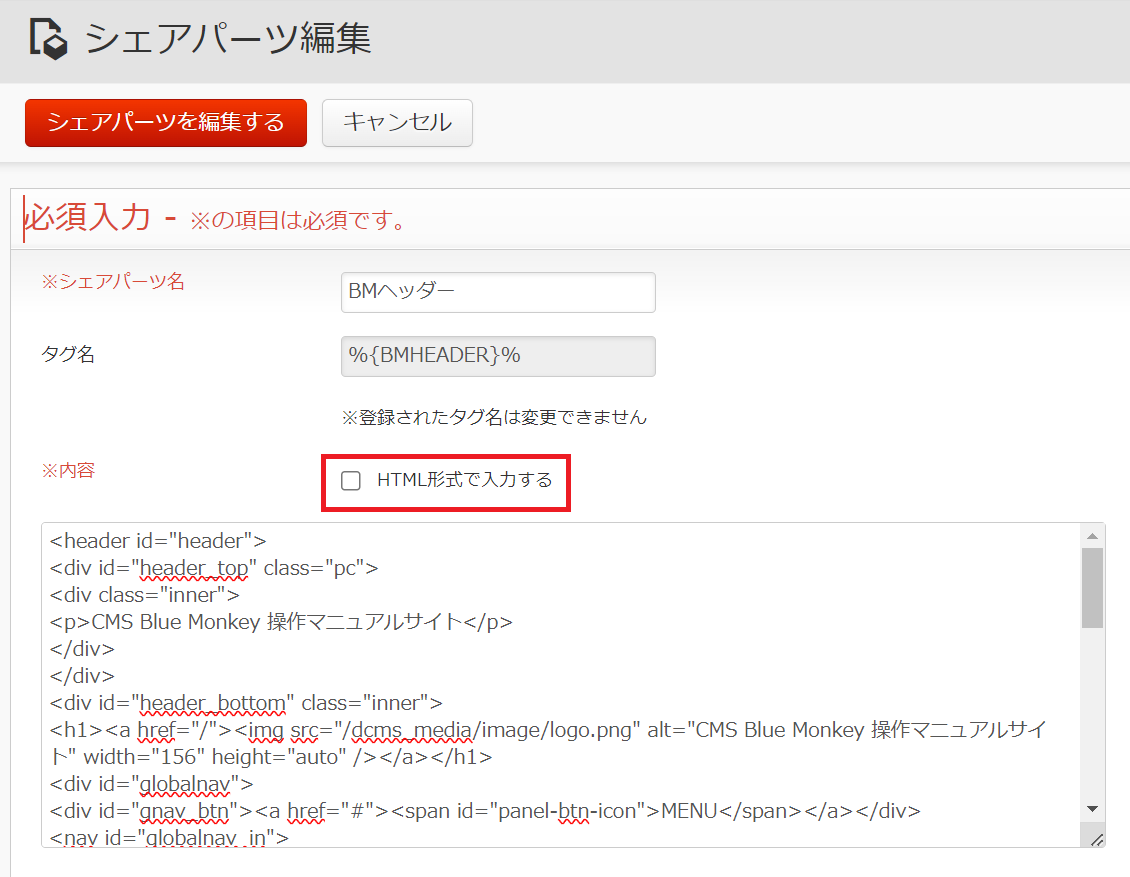Click the scroll up arrow of content textarea
Viewport: 1130px width, 877px height.
(1093, 536)
